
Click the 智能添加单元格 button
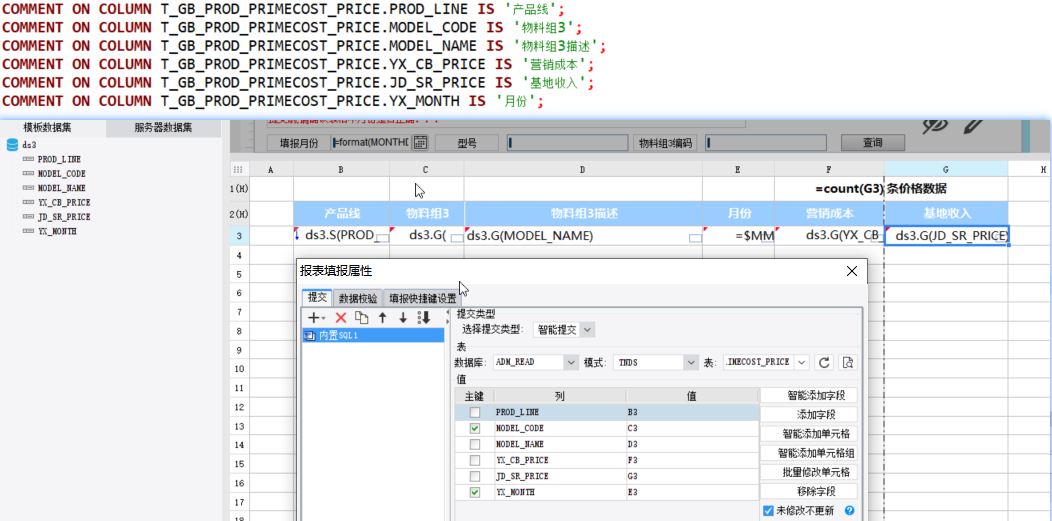tap(808, 433)
